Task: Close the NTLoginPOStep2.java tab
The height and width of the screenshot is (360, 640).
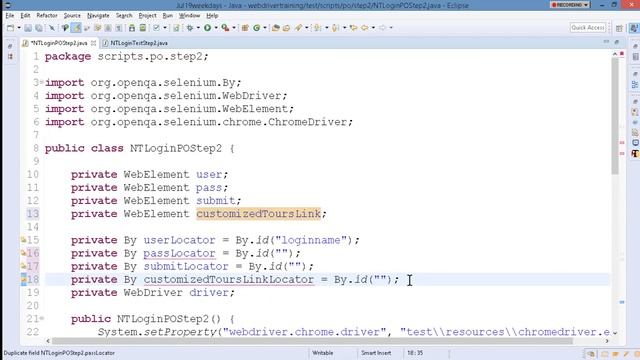Action: [93, 43]
